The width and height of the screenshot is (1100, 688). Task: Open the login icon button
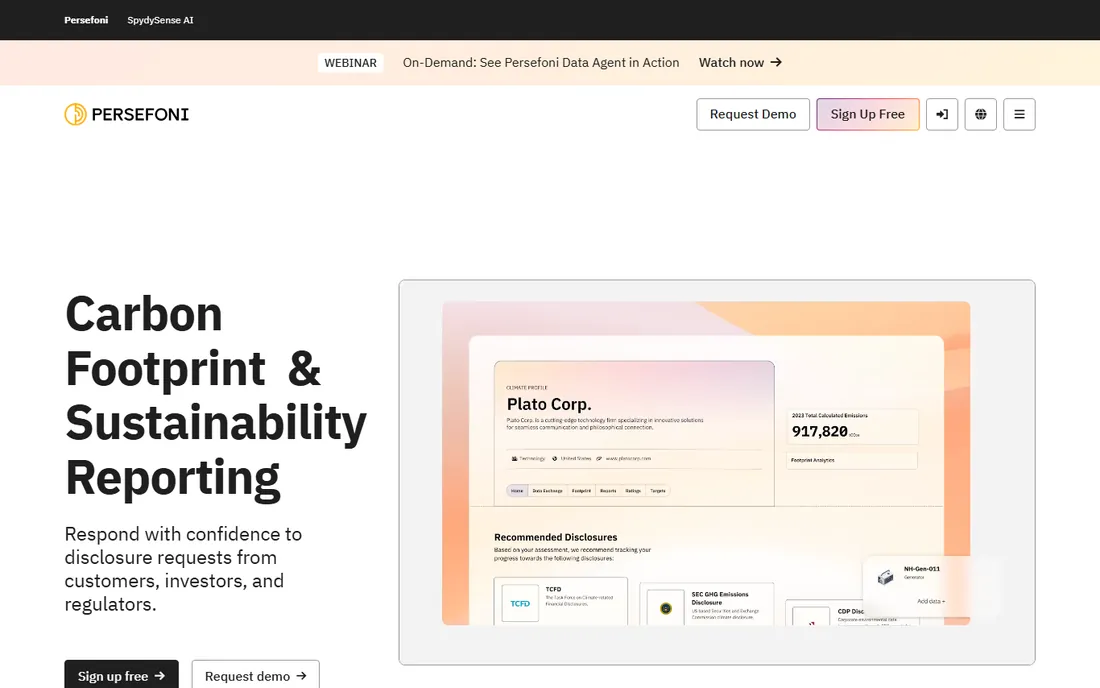tap(941, 114)
